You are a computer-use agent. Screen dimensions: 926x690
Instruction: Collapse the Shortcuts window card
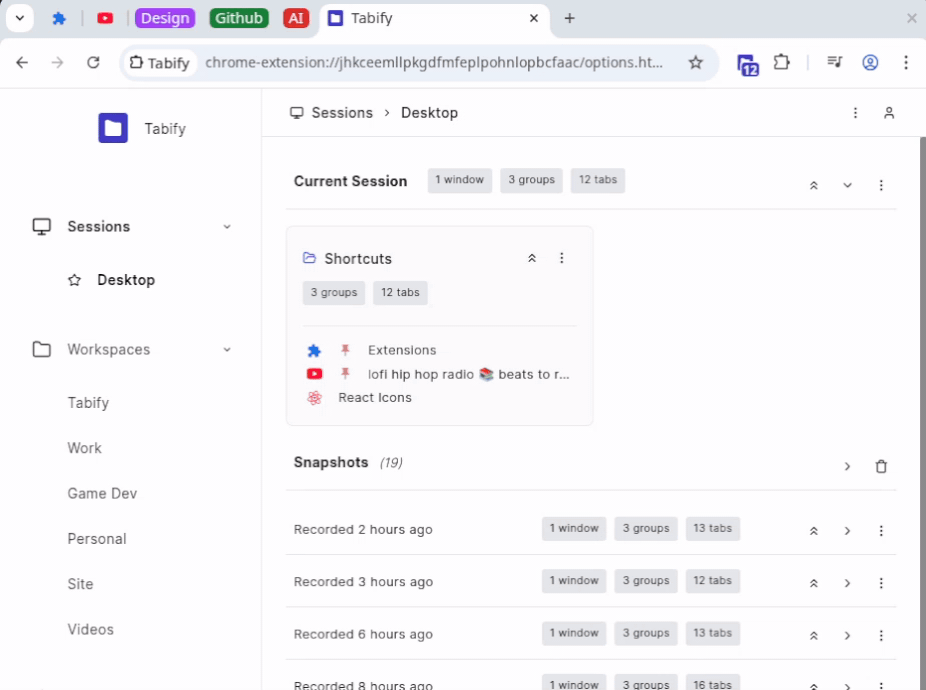click(532, 258)
